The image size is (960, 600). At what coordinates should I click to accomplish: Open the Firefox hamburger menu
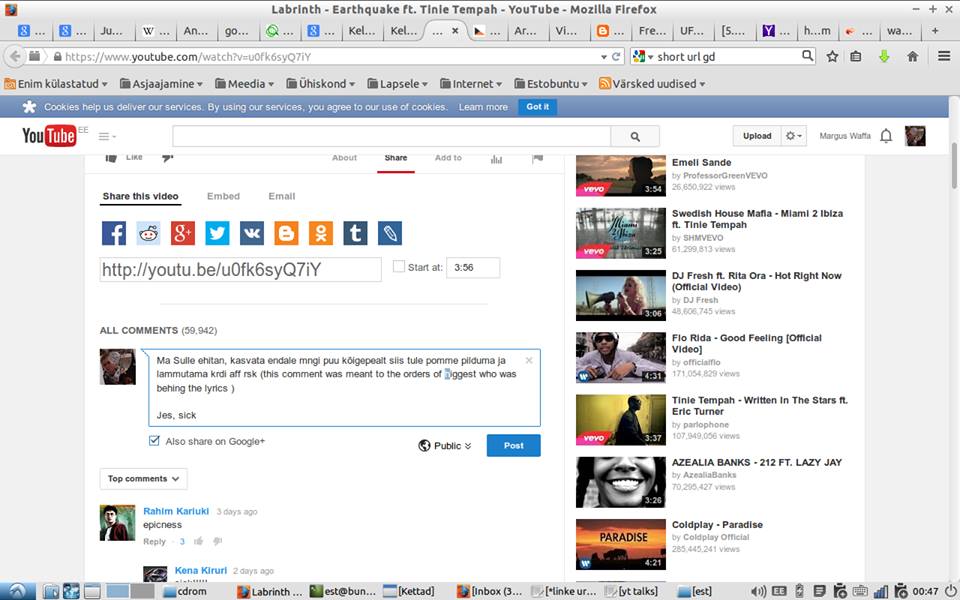tap(943, 56)
